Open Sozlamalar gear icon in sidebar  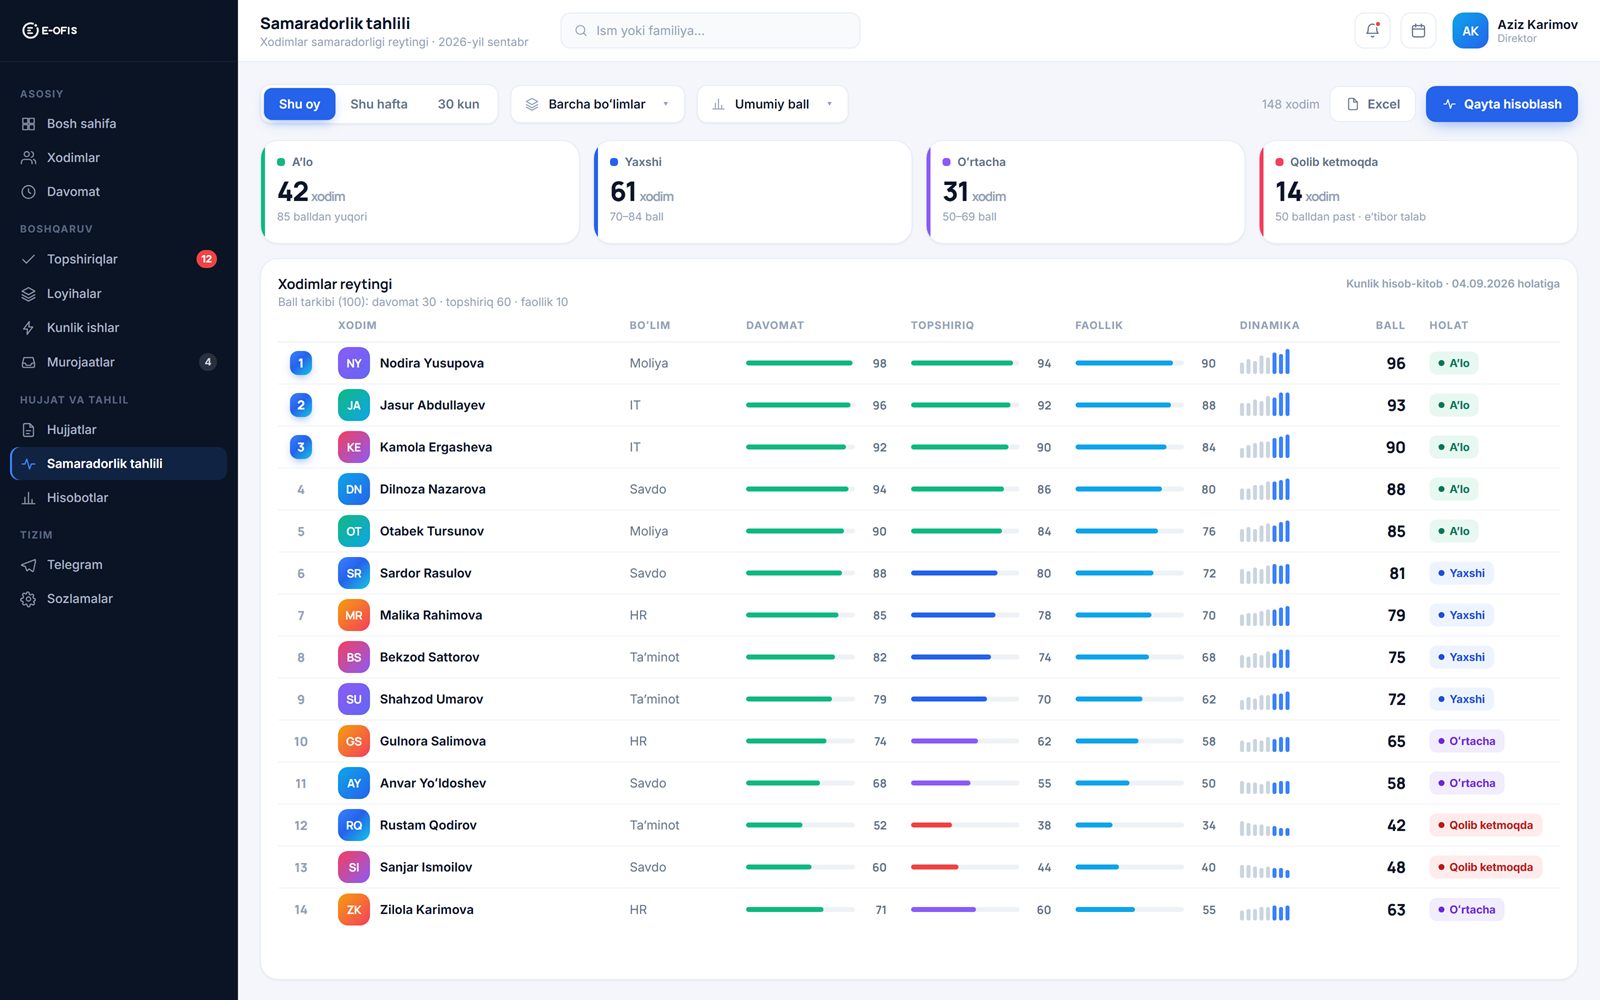(29, 599)
